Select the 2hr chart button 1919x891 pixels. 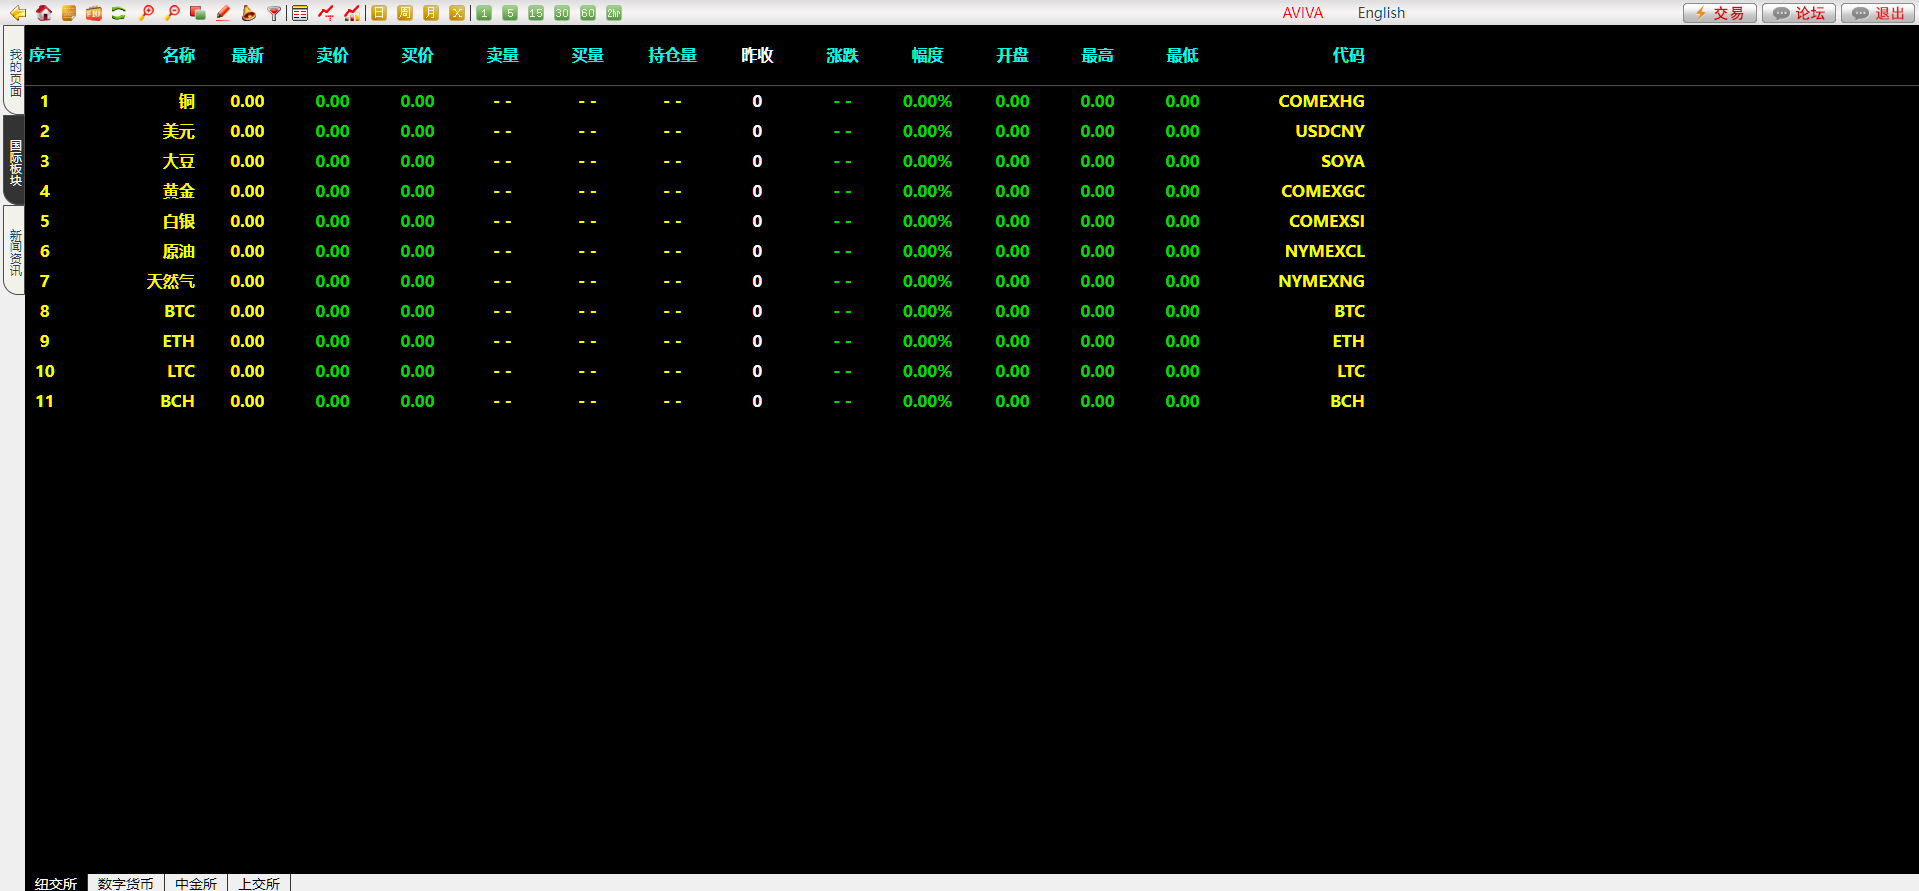[x=614, y=13]
